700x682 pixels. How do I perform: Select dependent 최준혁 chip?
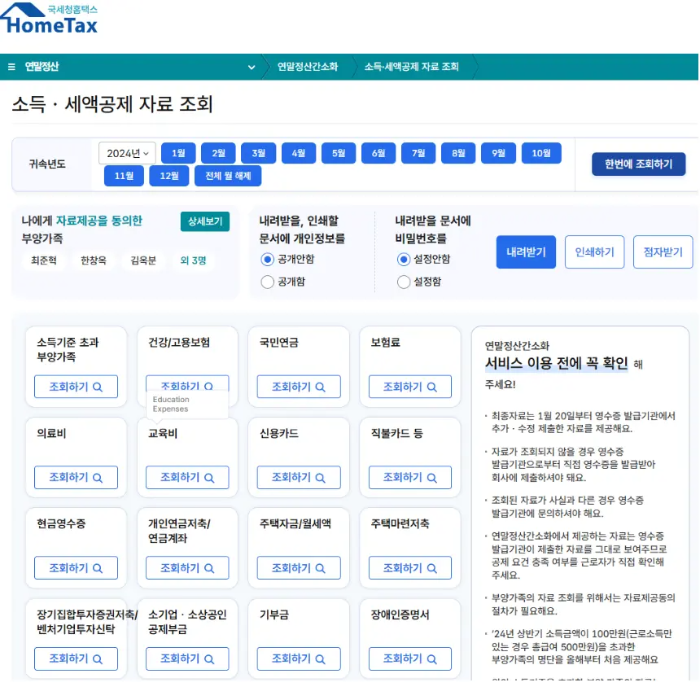tap(44, 261)
